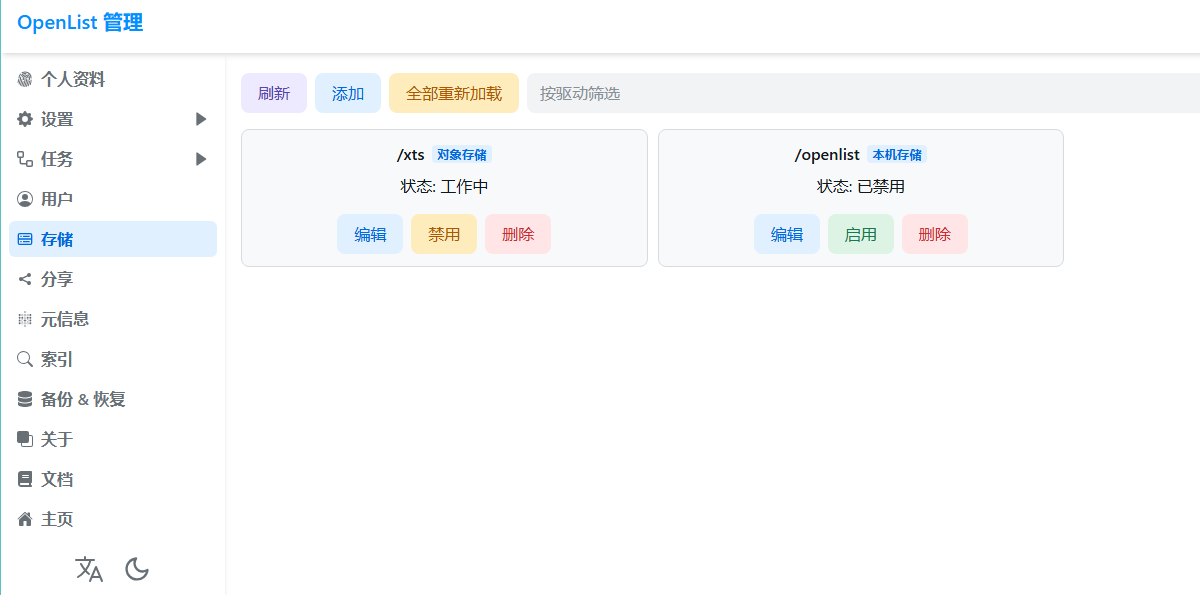Go to the 元信息 menu item
The height and width of the screenshot is (595, 1200).
[x=65, y=319]
